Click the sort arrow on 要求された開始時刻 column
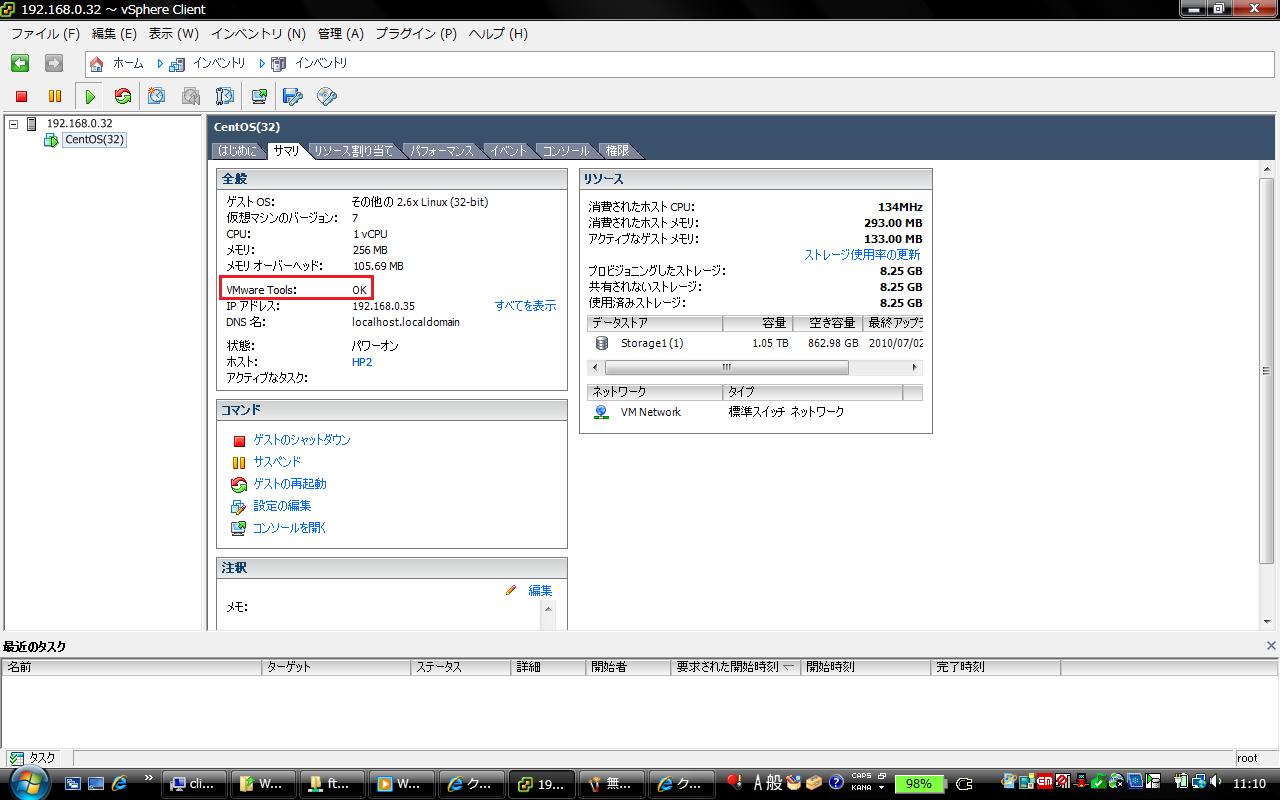Screen dimensions: 1280x800 click(x=789, y=667)
